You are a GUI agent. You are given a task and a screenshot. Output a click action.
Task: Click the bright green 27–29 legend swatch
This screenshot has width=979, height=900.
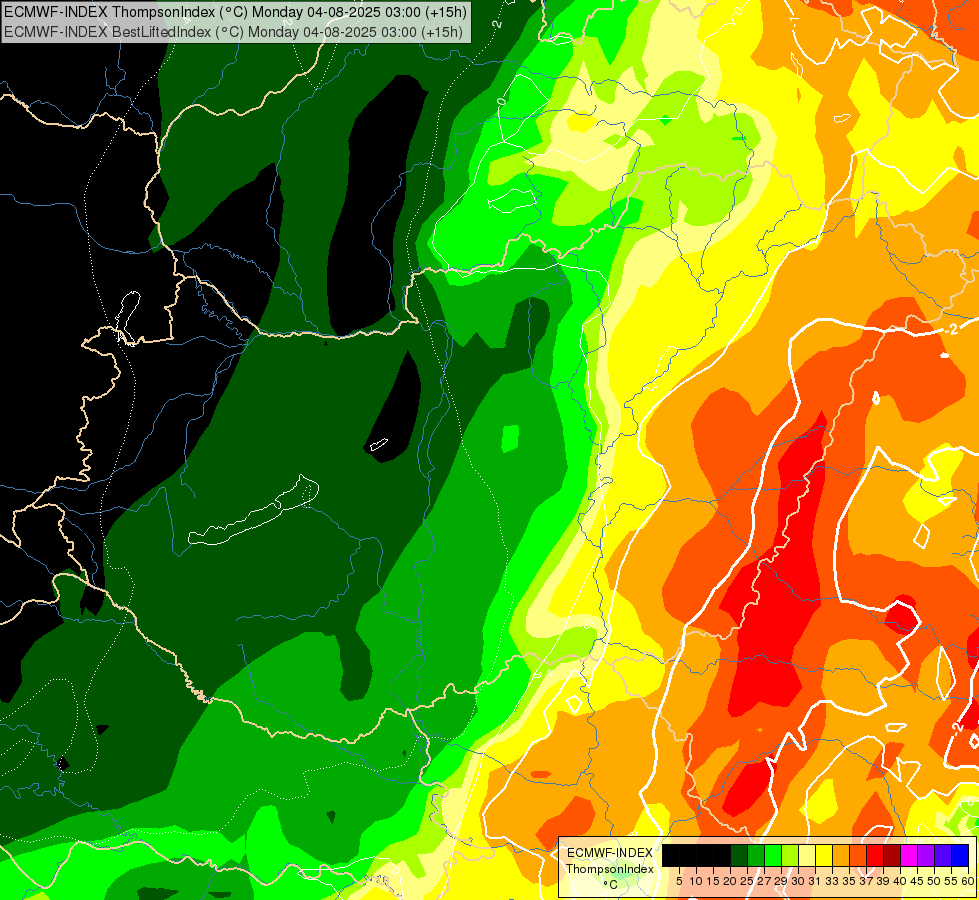click(773, 855)
